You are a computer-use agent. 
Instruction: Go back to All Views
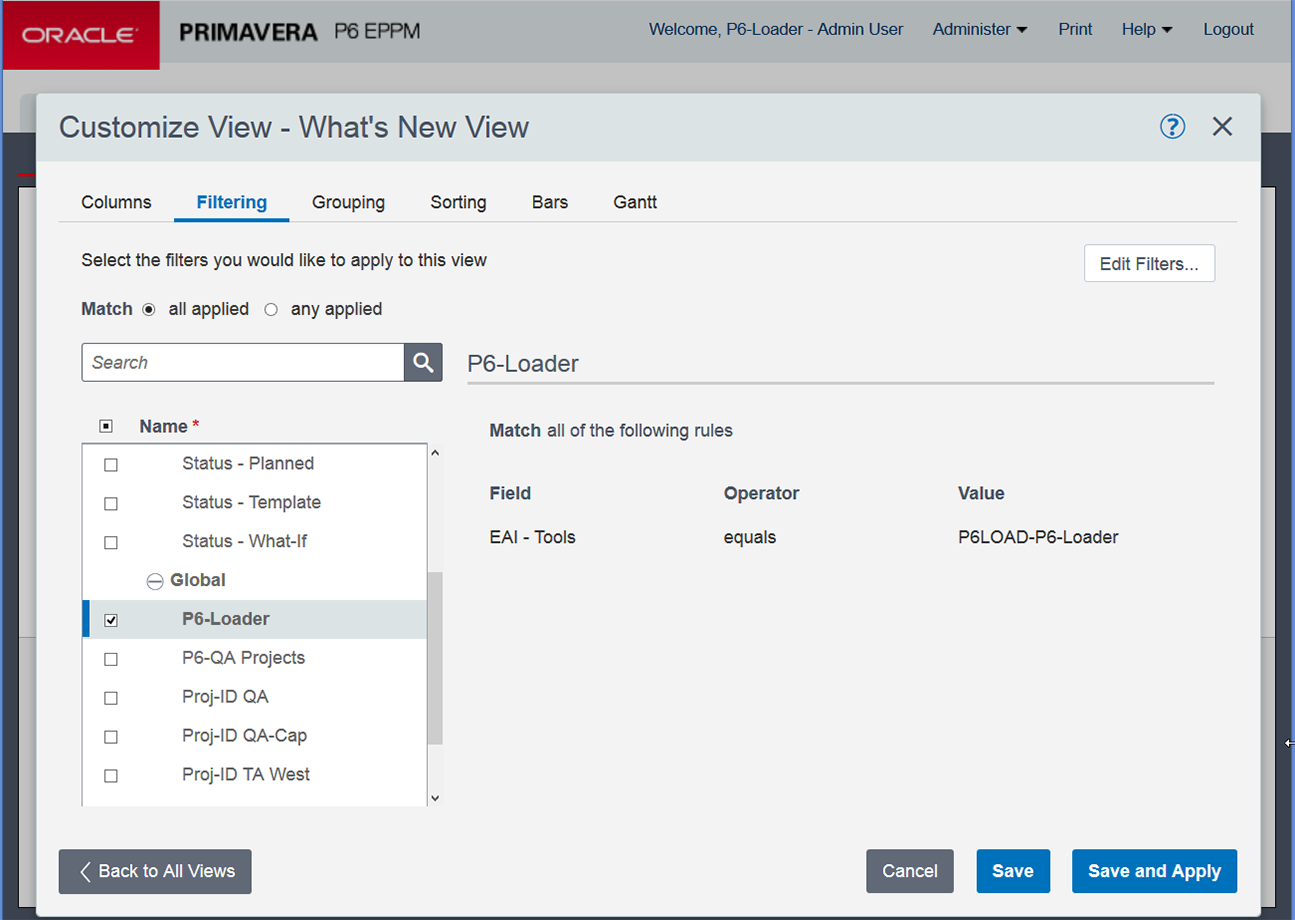(155, 871)
